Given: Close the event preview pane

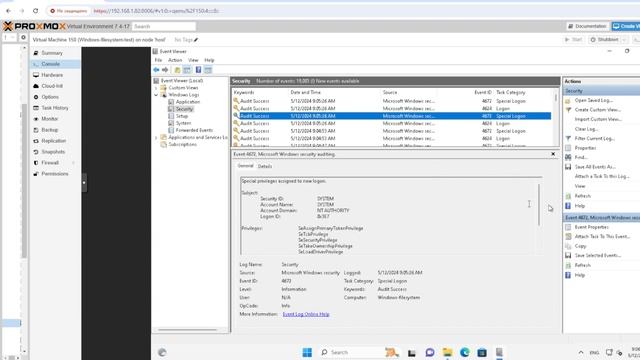Looking at the screenshot, I should pos(553,154).
